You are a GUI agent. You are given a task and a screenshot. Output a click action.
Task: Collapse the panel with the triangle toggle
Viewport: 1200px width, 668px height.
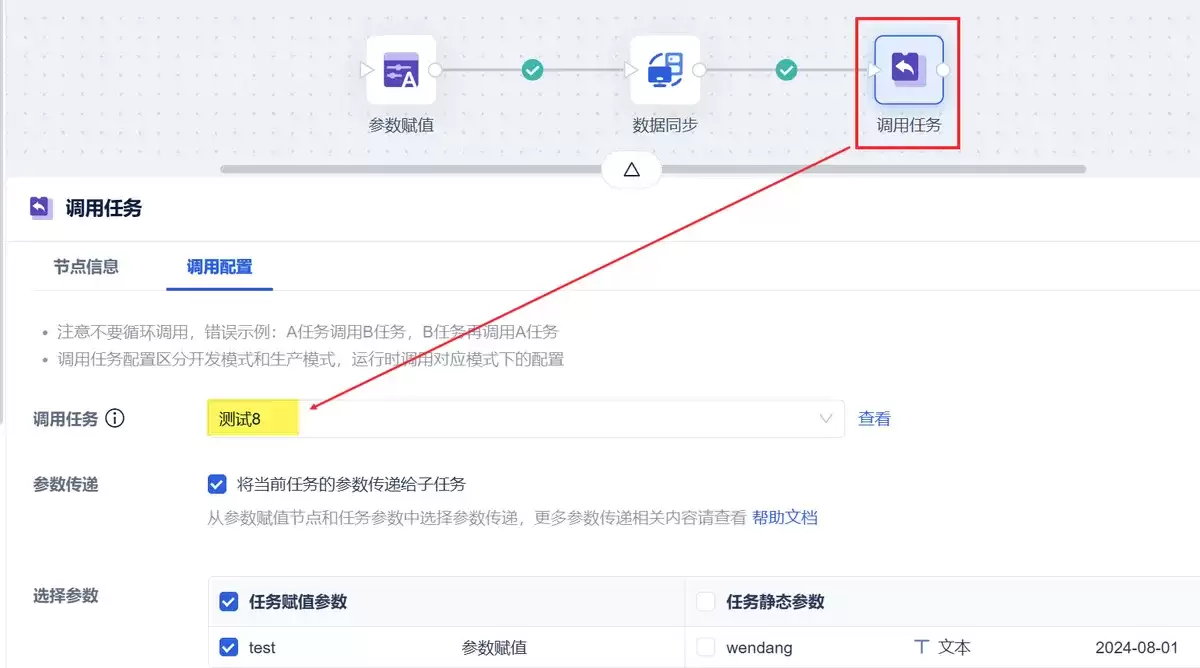pos(631,170)
